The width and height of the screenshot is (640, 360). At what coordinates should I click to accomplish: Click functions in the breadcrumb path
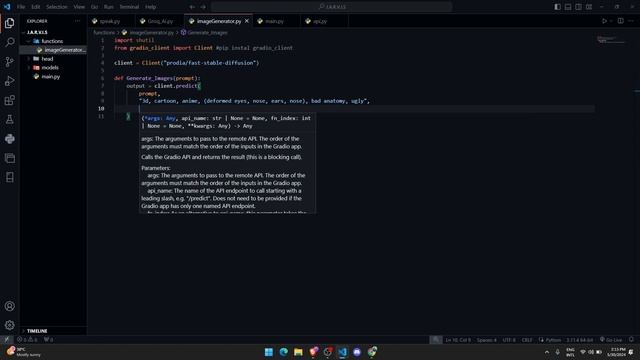pos(104,33)
